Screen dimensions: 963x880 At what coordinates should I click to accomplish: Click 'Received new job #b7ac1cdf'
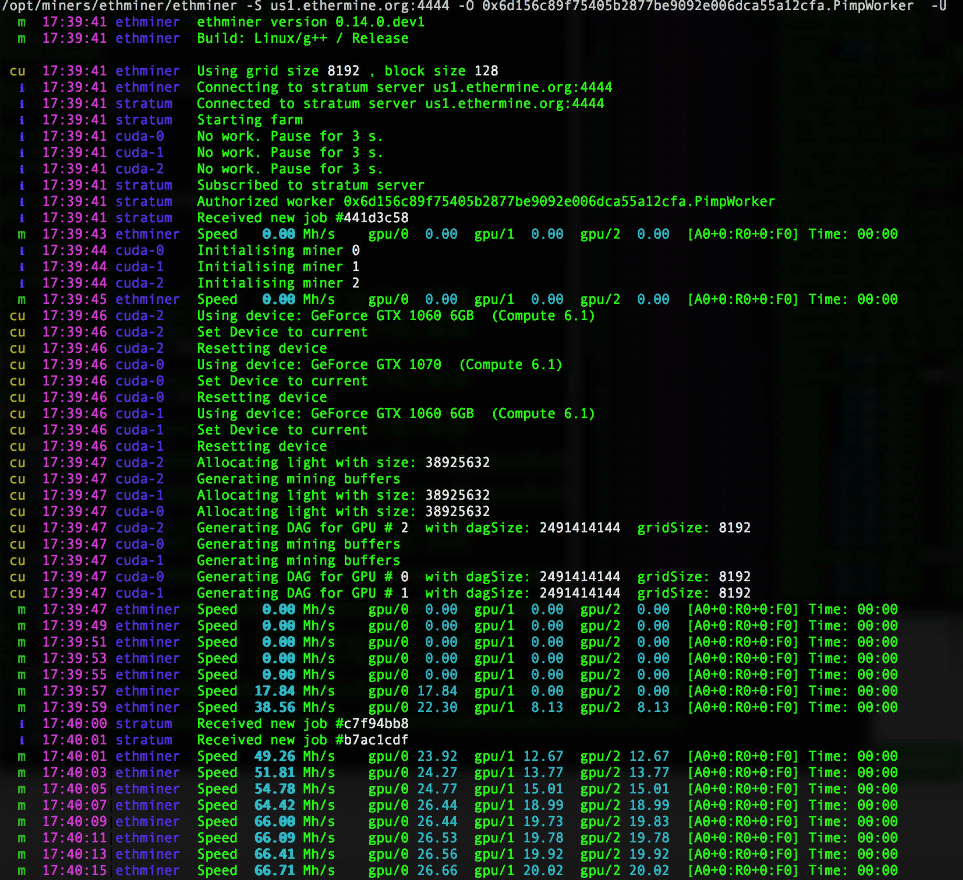pyautogui.click(x=303, y=740)
